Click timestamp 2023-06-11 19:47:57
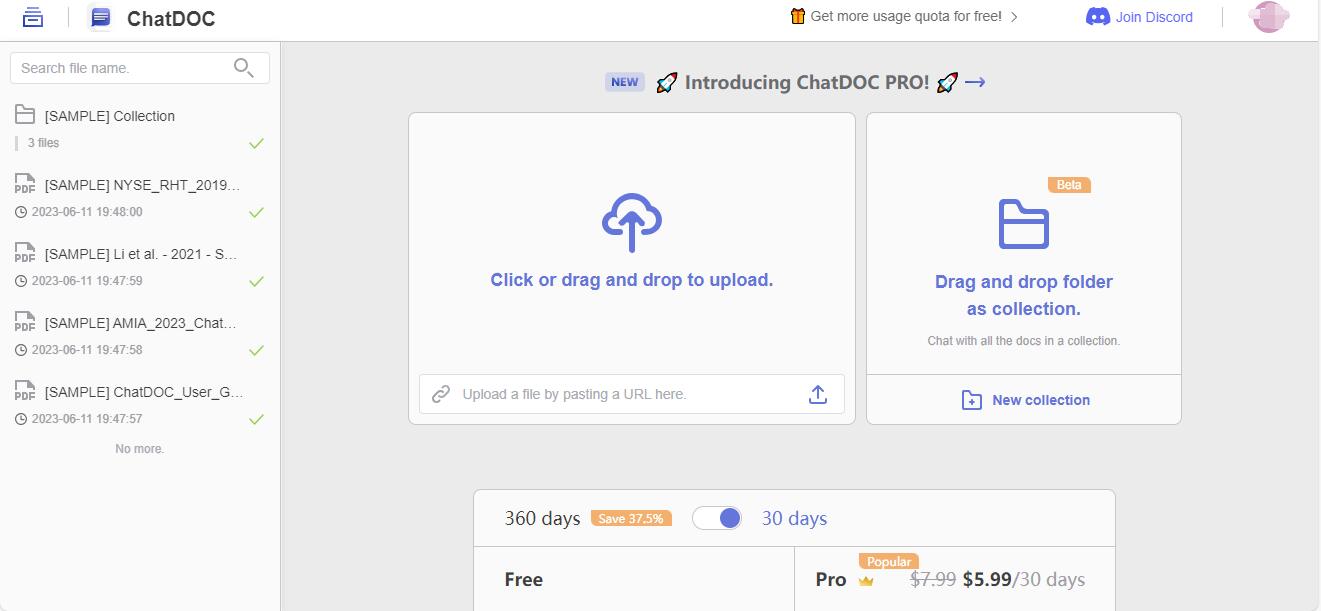This screenshot has height=611, width=1321. point(87,419)
